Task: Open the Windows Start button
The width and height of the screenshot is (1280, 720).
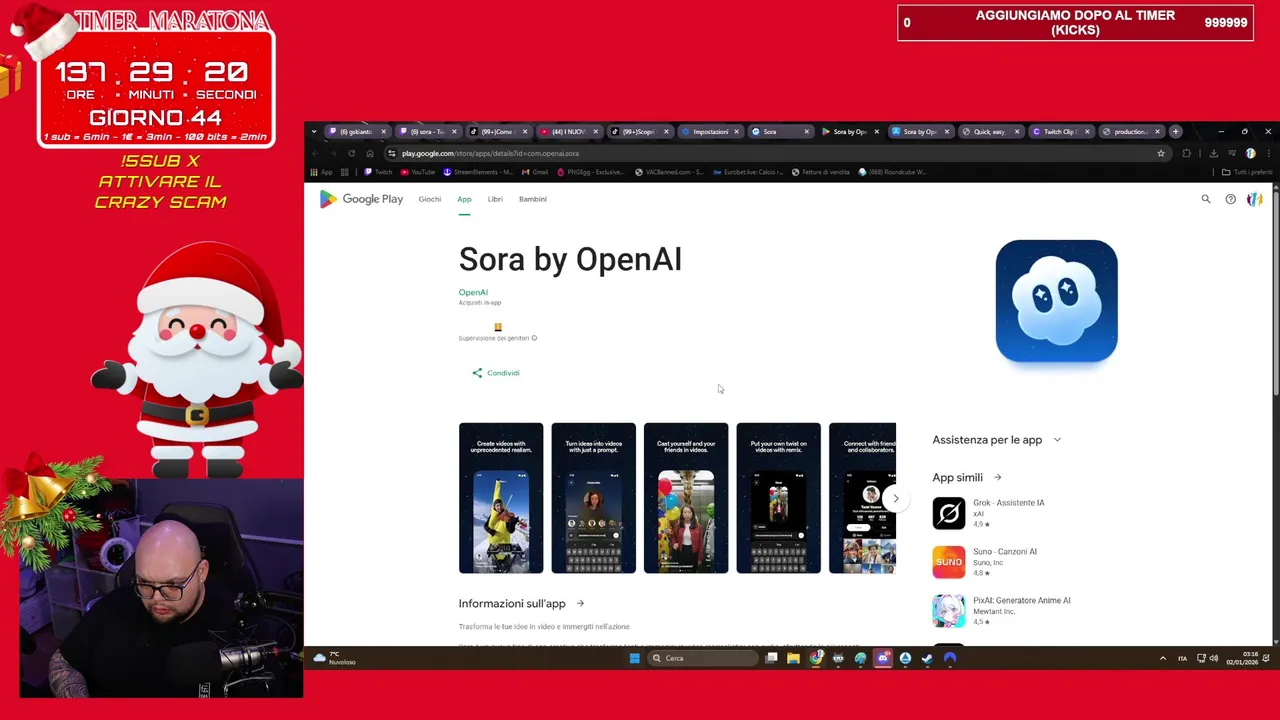Action: [x=634, y=658]
